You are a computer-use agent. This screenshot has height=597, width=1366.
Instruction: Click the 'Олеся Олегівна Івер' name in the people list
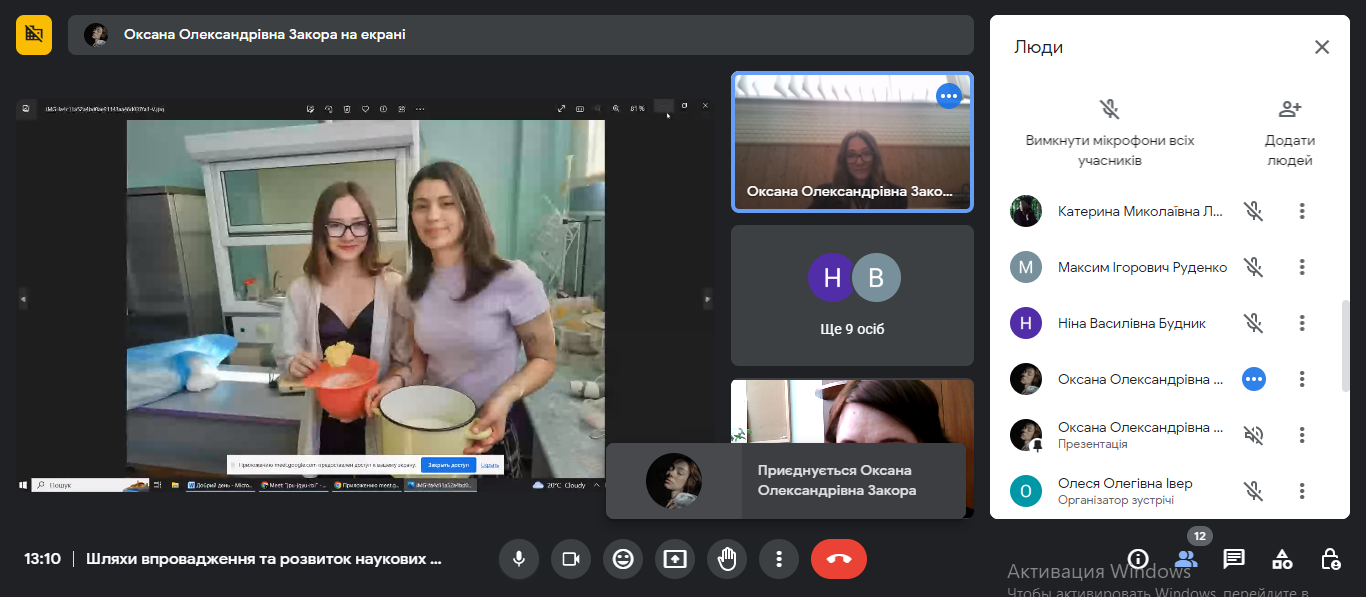pyautogui.click(x=1125, y=483)
